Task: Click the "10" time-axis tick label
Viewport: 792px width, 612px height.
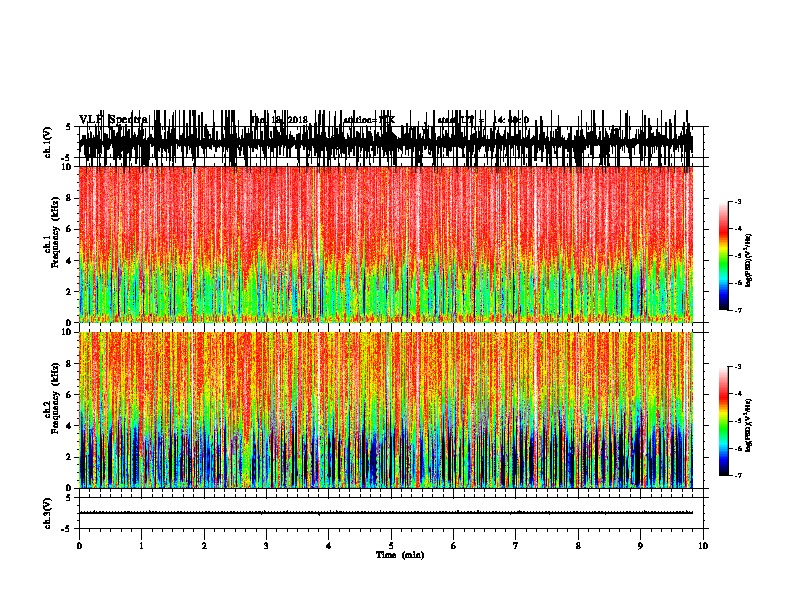Action: [x=703, y=546]
